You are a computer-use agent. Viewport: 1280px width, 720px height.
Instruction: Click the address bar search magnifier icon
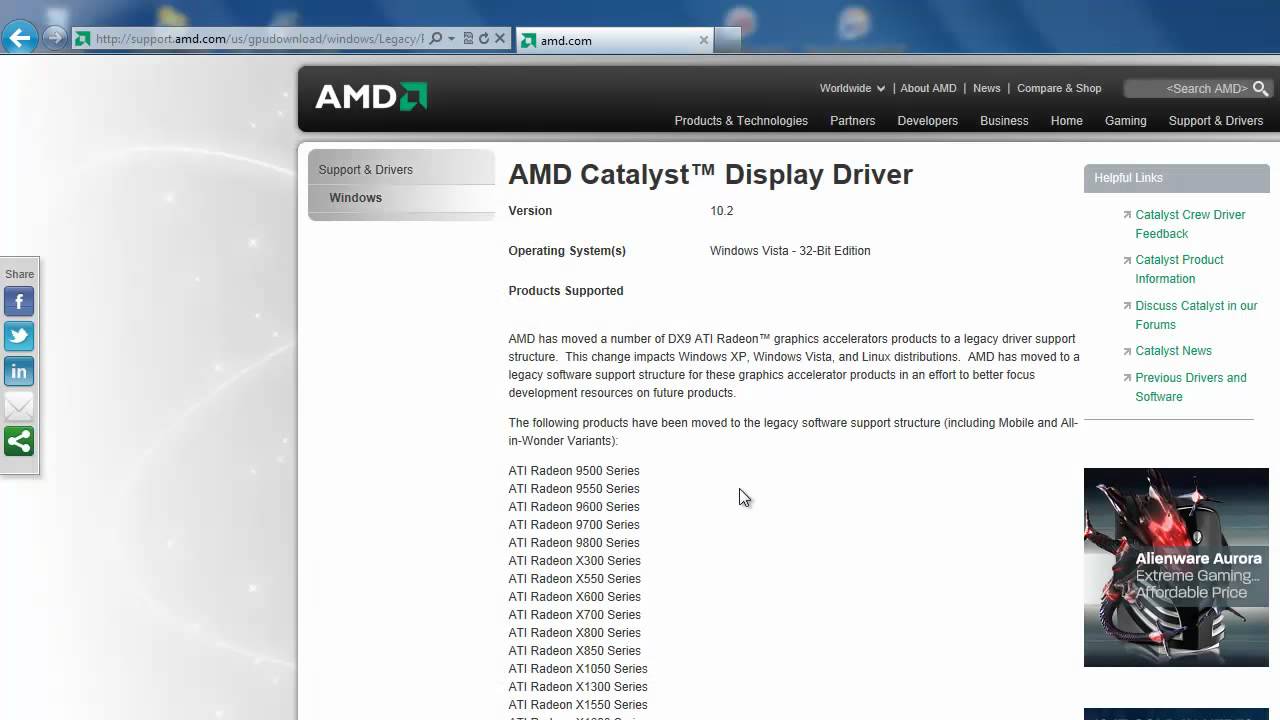point(436,38)
